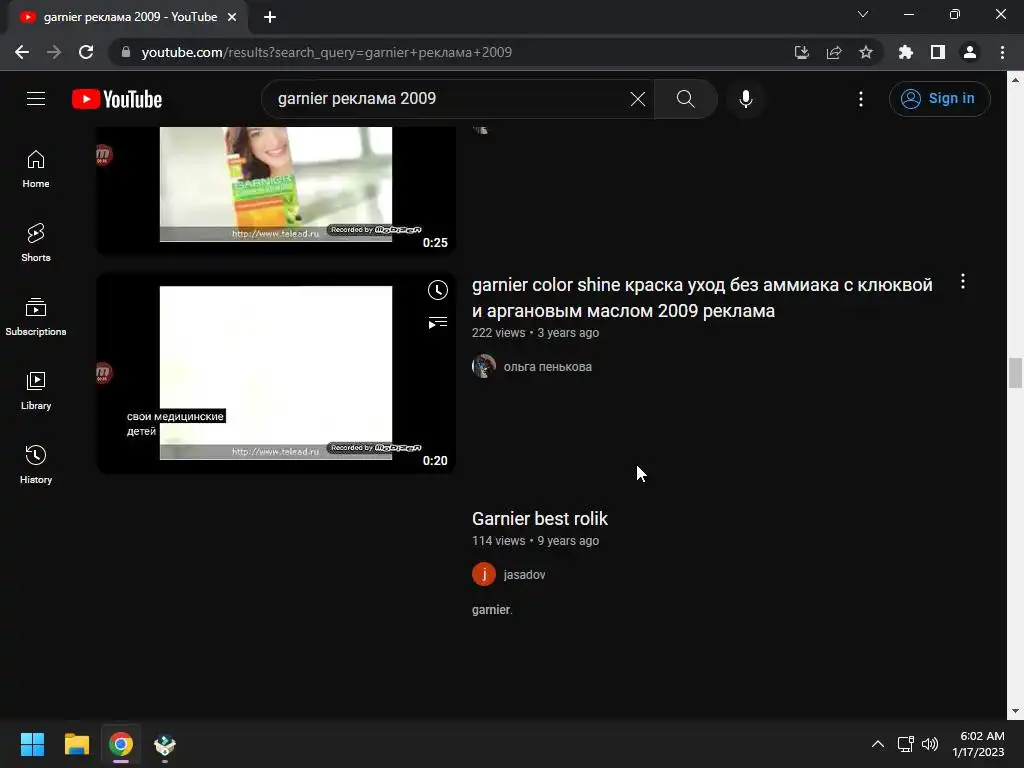This screenshot has width=1024, height=768.
Task: Click the address bar URL
Action: tap(327, 52)
